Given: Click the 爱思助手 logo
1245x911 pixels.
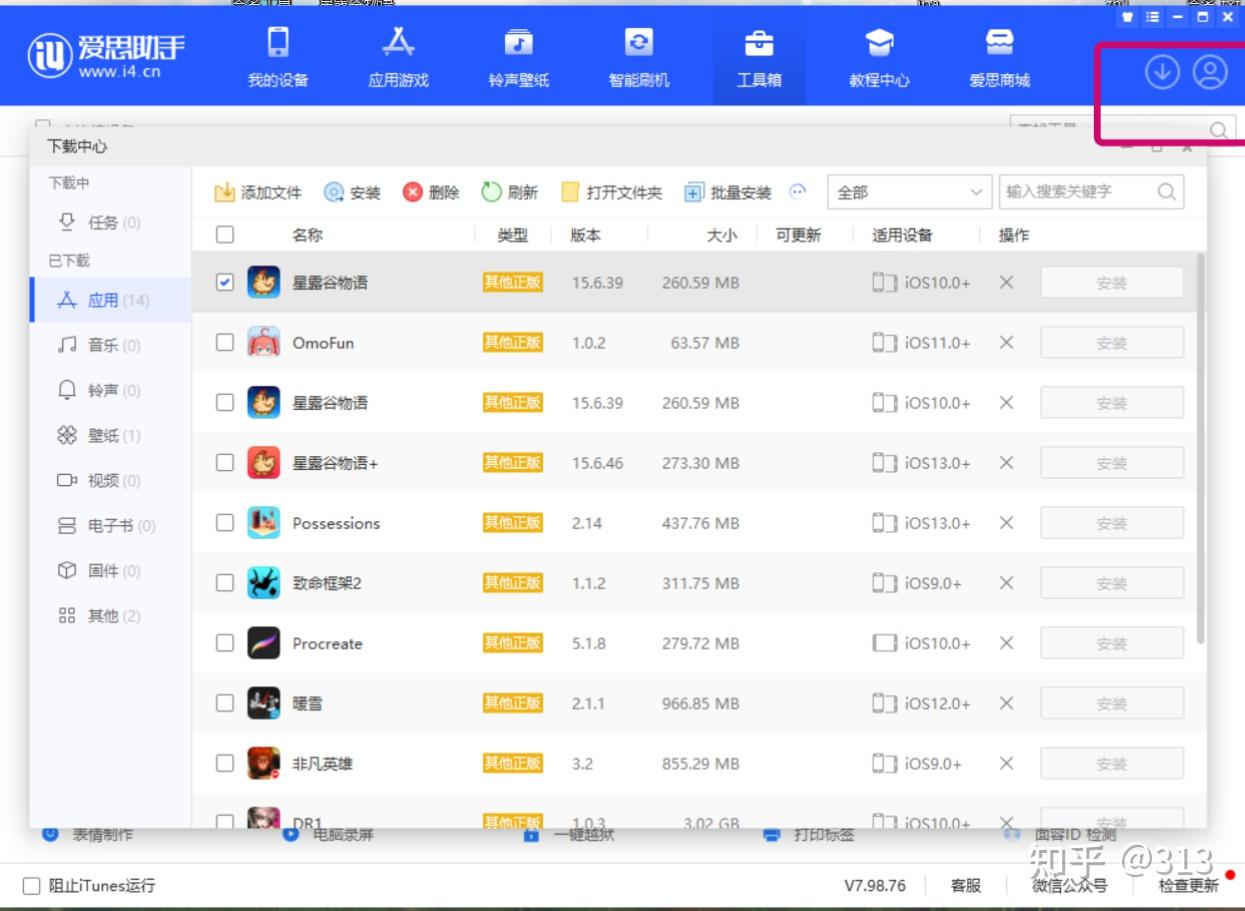Looking at the screenshot, I should (x=106, y=56).
